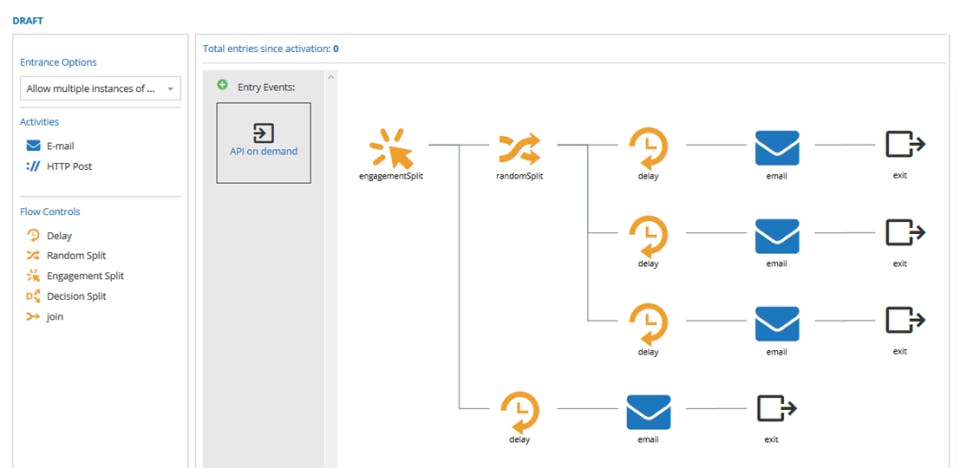The height and width of the screenshot is (468, 960).
Task: Select the bottom branch email node
Action: click(x=648, y=412)
